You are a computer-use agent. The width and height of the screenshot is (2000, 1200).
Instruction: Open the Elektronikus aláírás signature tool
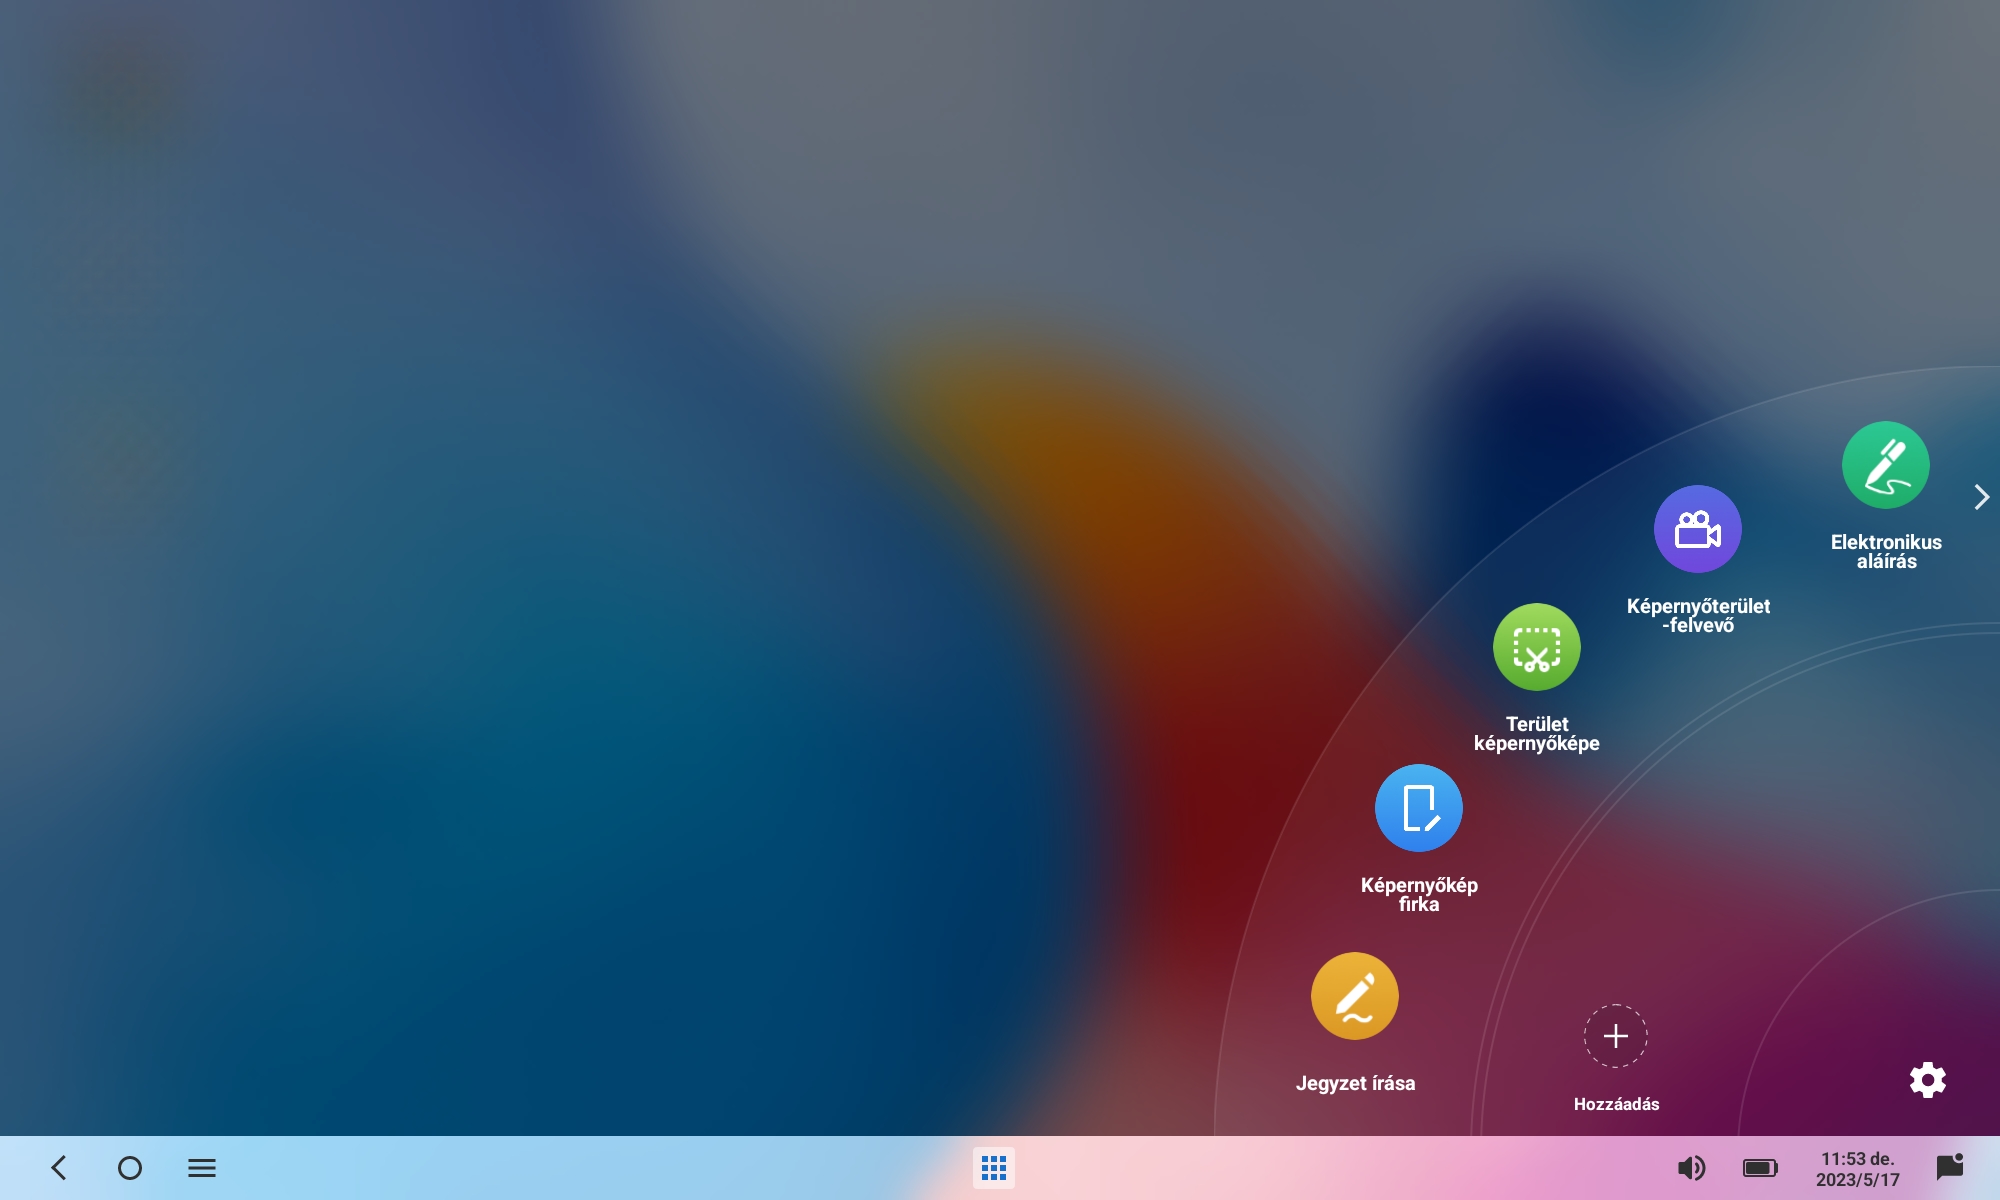[x=1885, y=465]
